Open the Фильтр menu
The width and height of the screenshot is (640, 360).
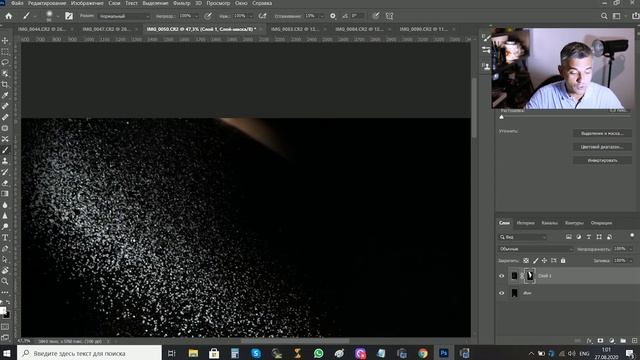click(182, 3)
